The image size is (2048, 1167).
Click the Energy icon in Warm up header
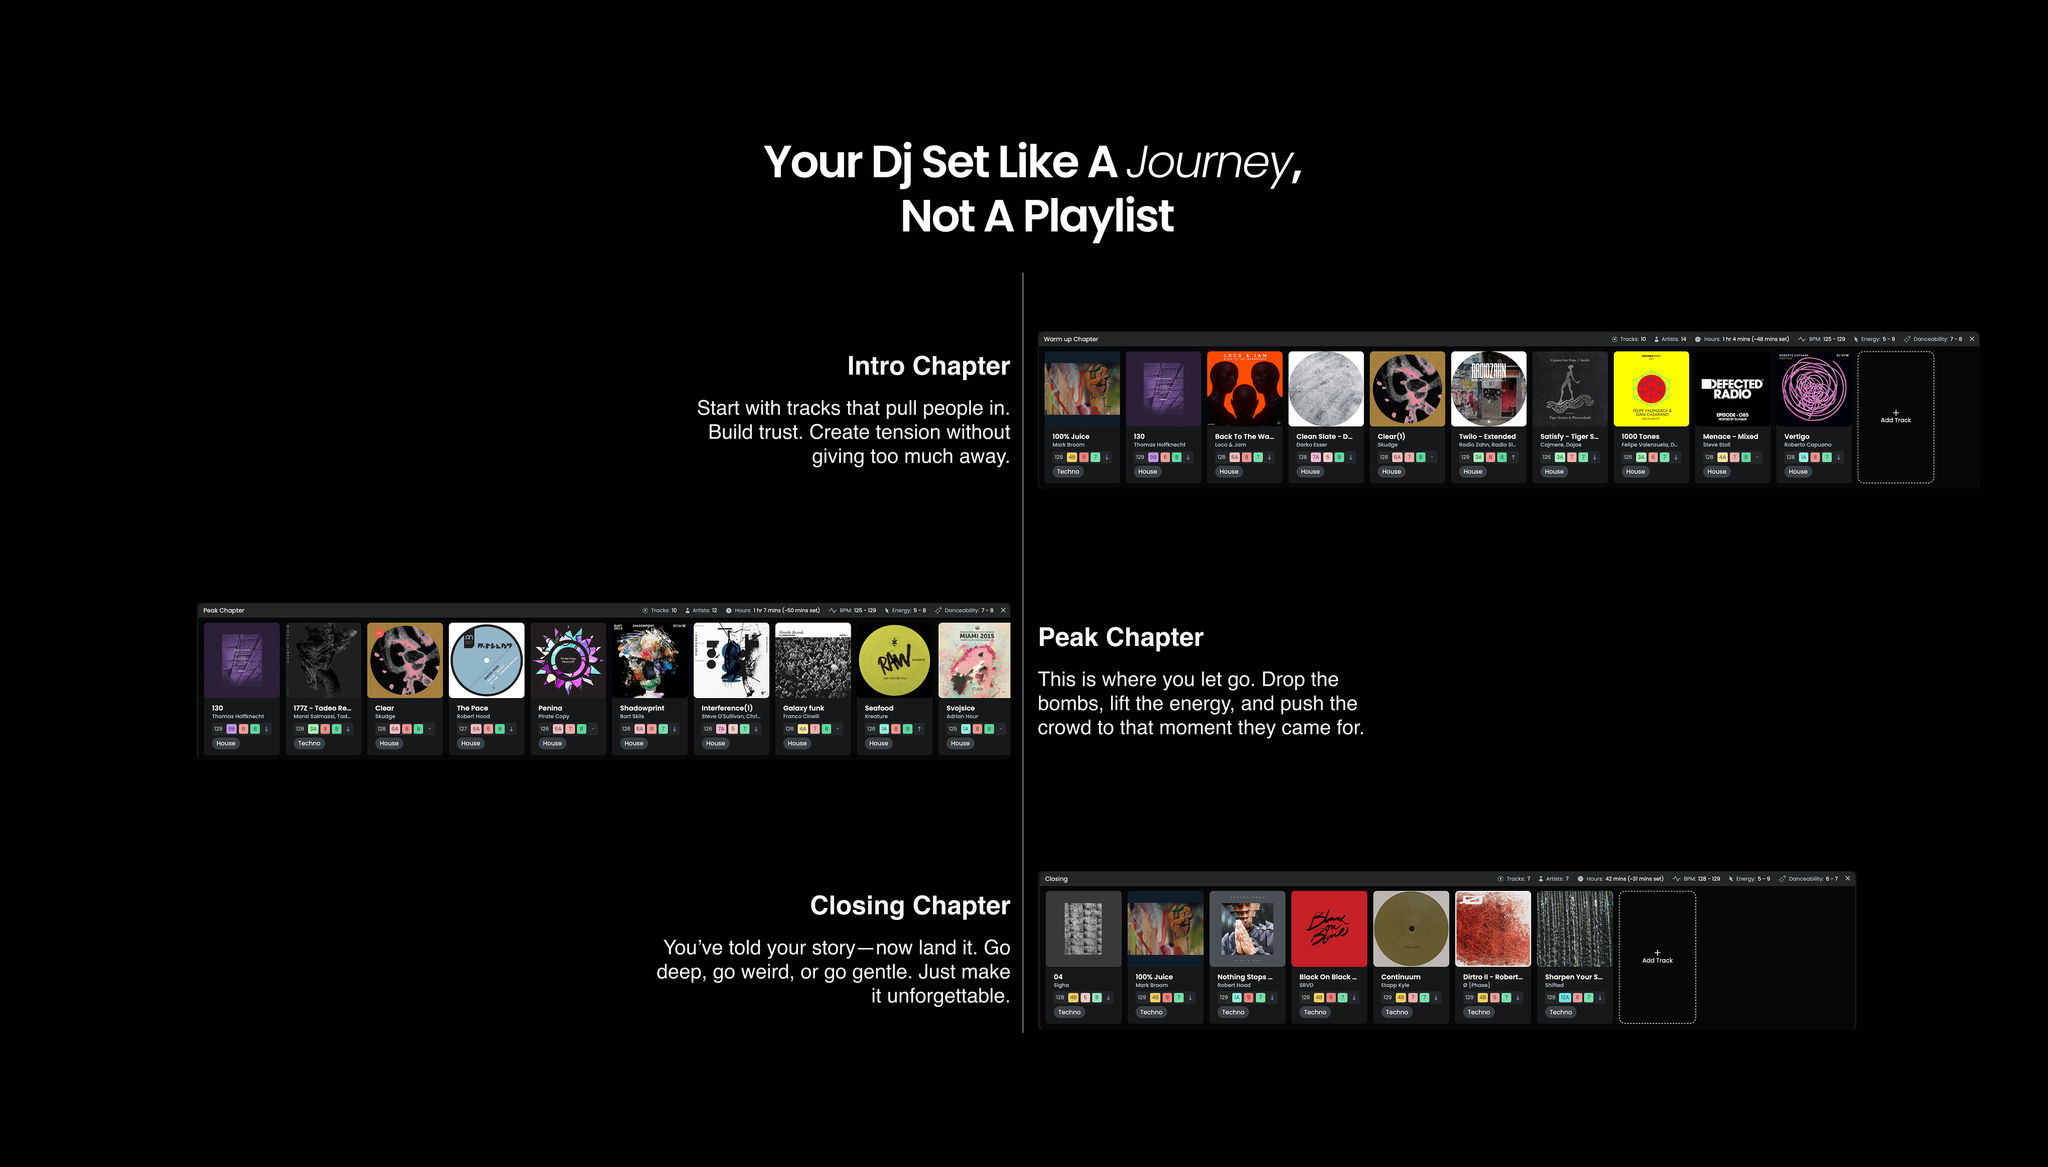[x=1856, y=339]
